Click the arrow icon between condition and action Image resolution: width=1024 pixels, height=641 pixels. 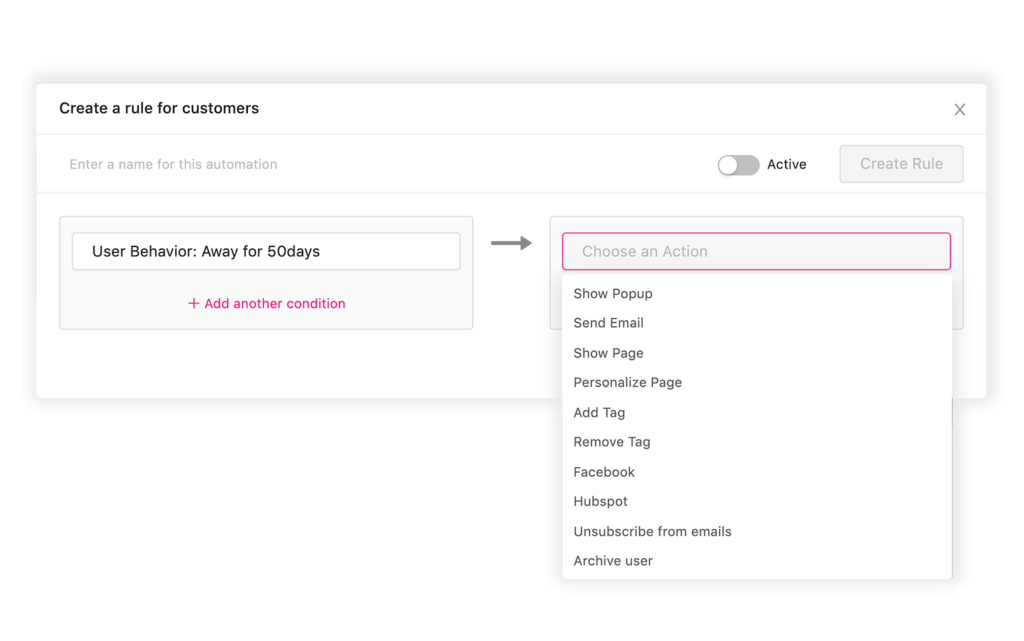click(x=511, y=242)
